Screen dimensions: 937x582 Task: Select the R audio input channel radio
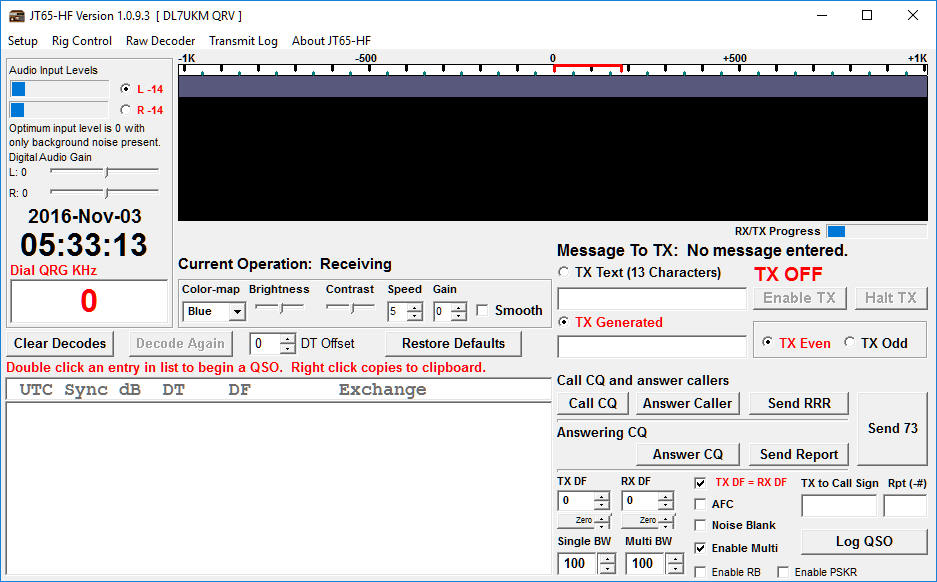125,109
